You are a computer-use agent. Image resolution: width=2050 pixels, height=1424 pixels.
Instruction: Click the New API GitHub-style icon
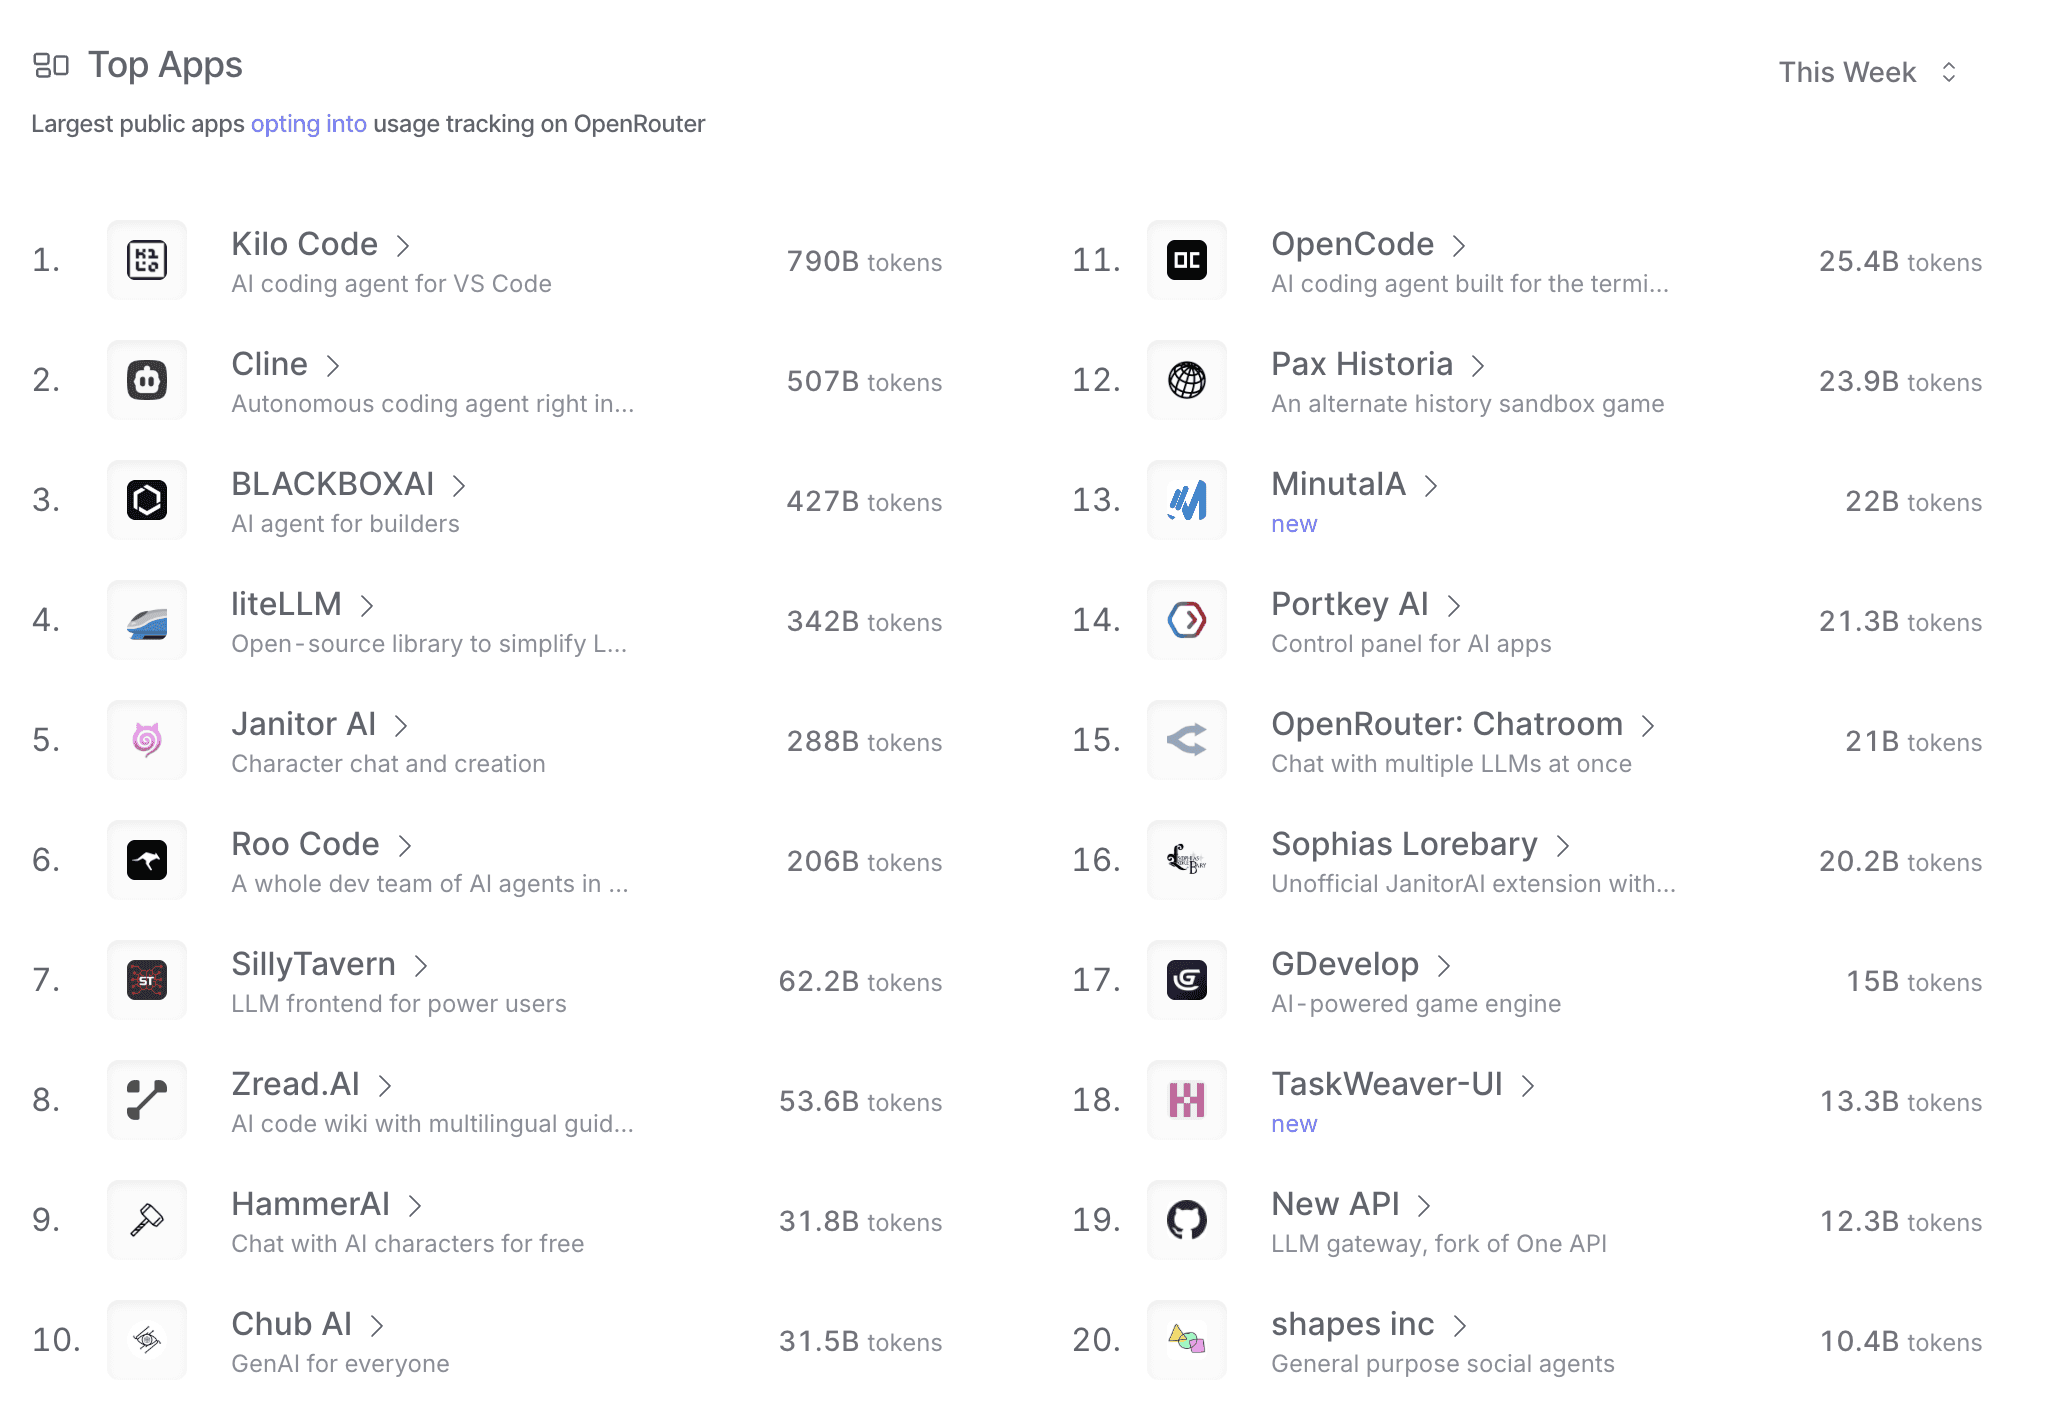point(1186,1220)
